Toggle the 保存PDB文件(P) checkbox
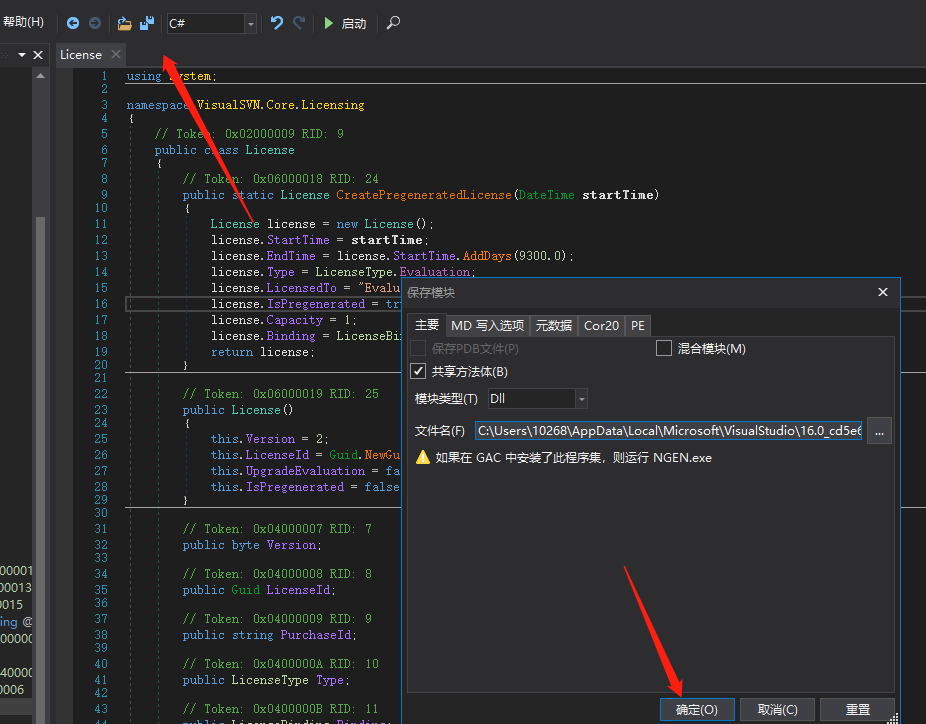 coord(418,348)
